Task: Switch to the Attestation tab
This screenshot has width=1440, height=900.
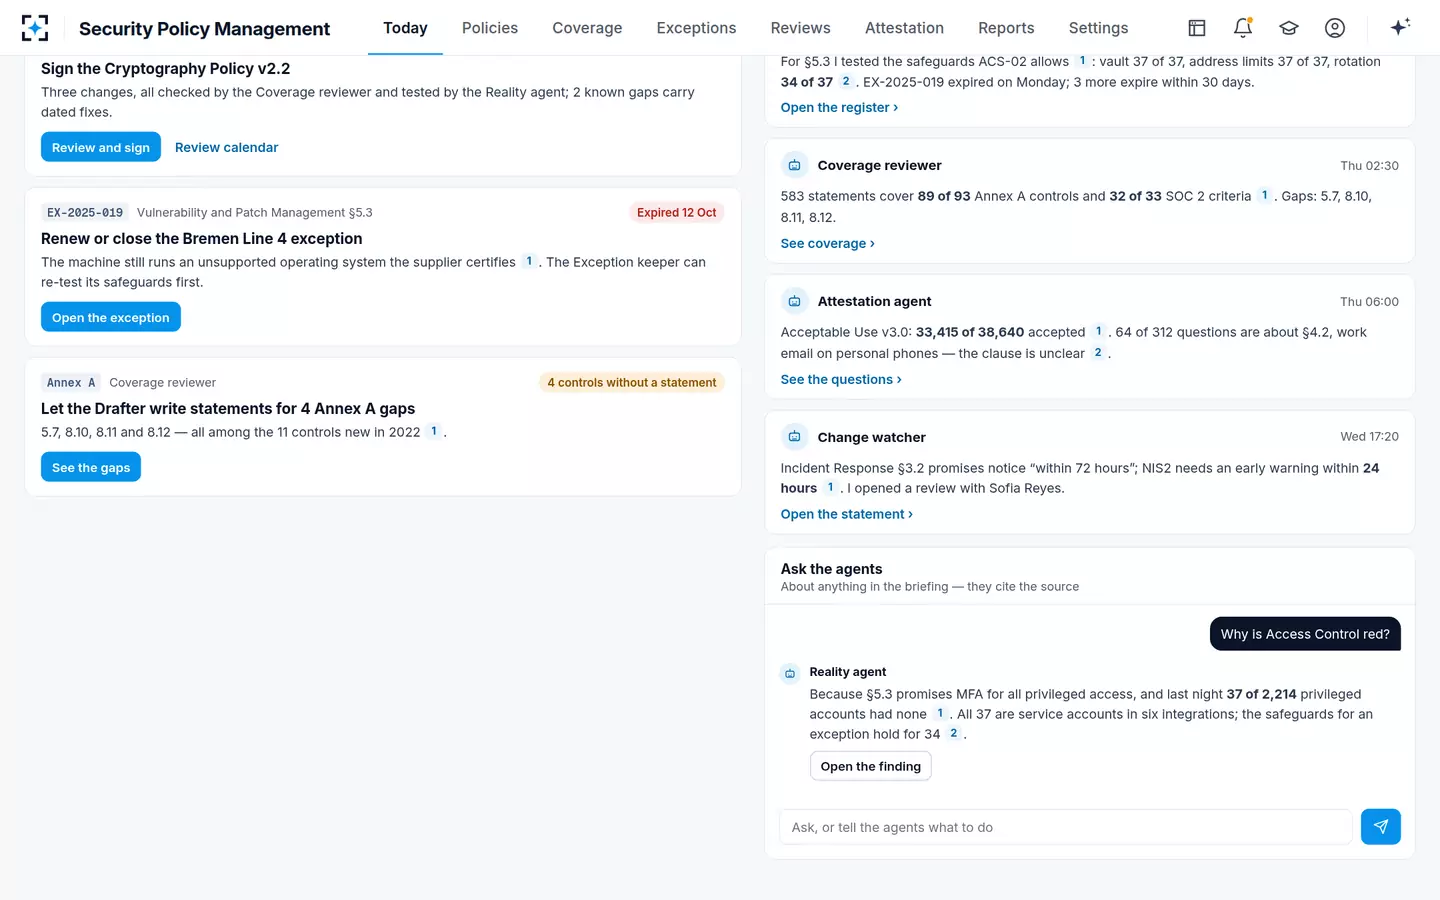Action: 904,28
